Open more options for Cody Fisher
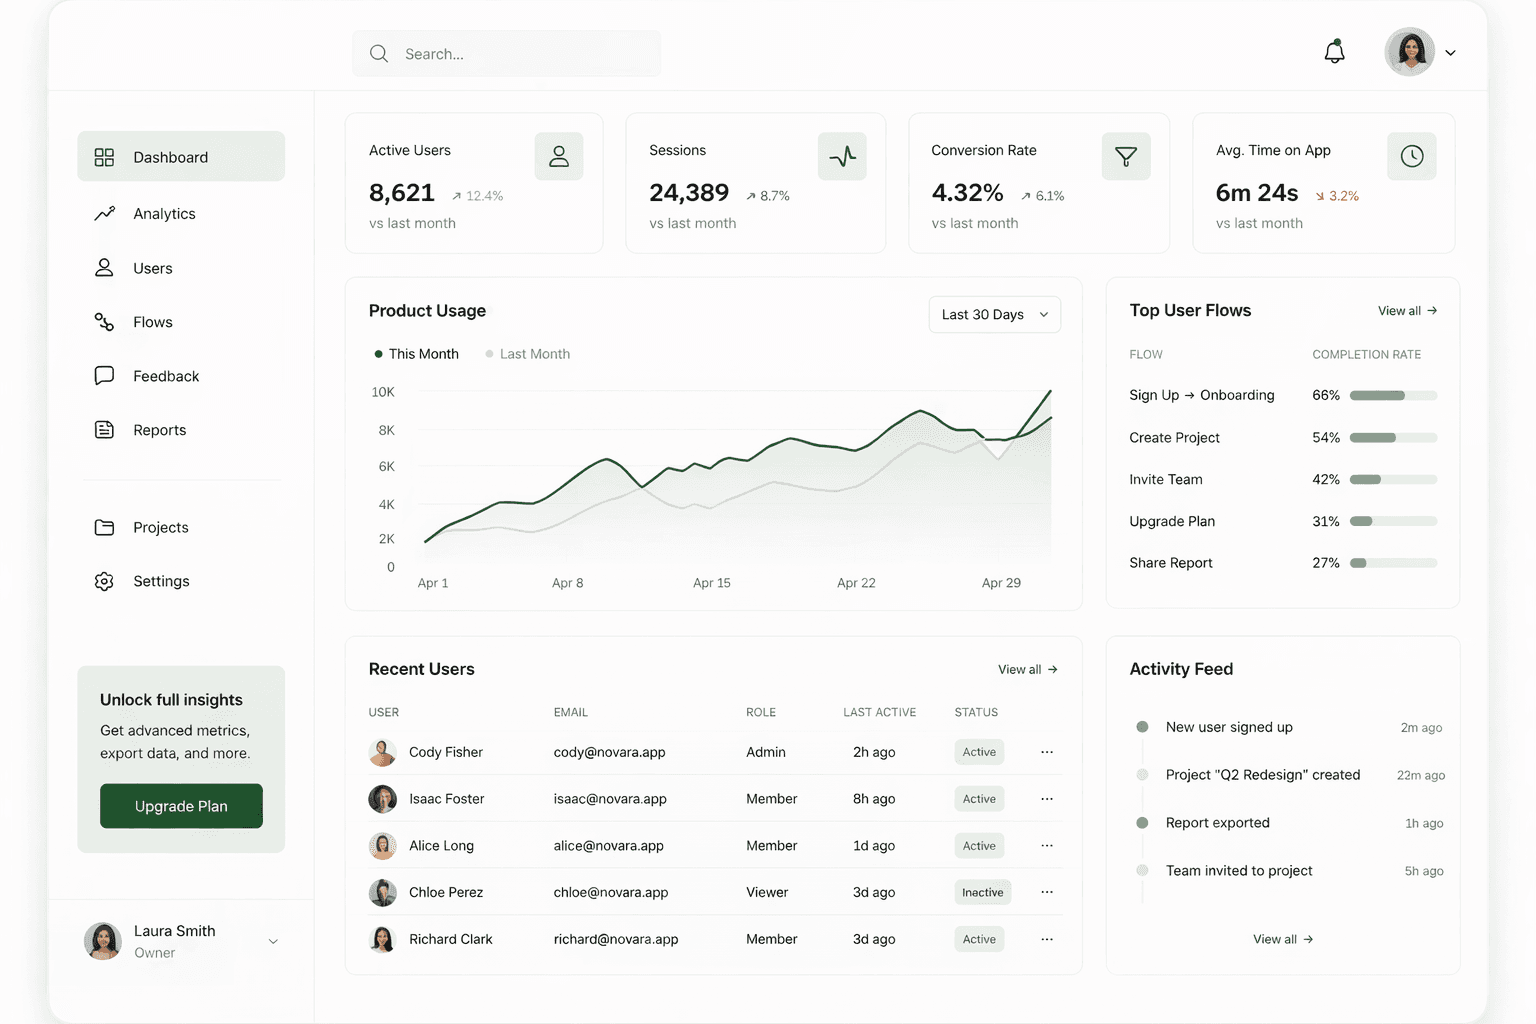1536x1024 pixels. [x=1046, y=752]
